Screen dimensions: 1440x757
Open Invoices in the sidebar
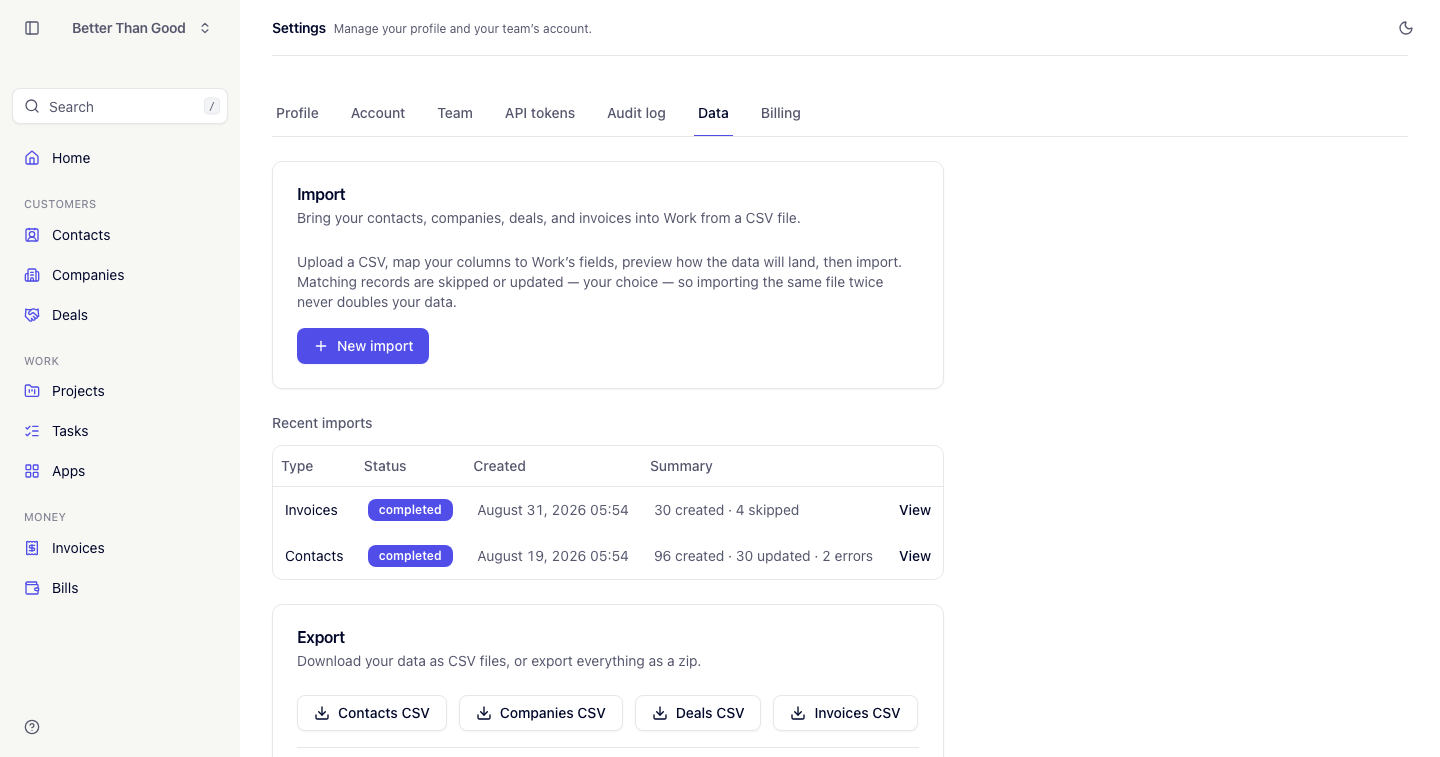(x=120, y=548)
